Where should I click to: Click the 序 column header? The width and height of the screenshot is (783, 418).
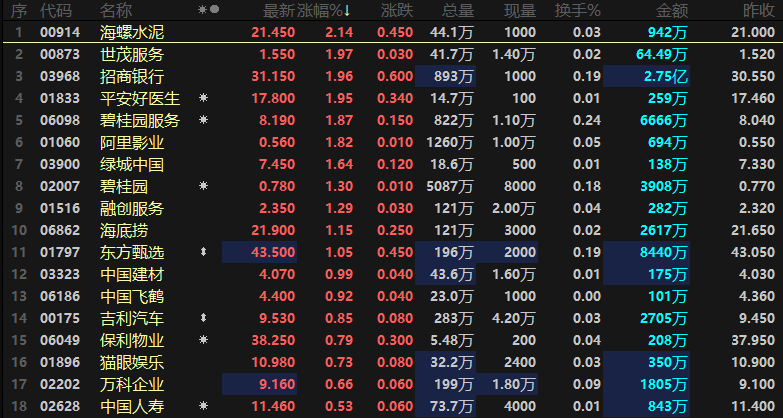pyautogui.click(x=19, y=10)
